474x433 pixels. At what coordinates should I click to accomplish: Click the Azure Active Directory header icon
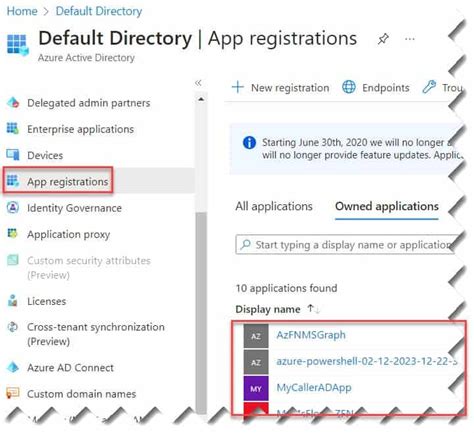coord(17,45)
